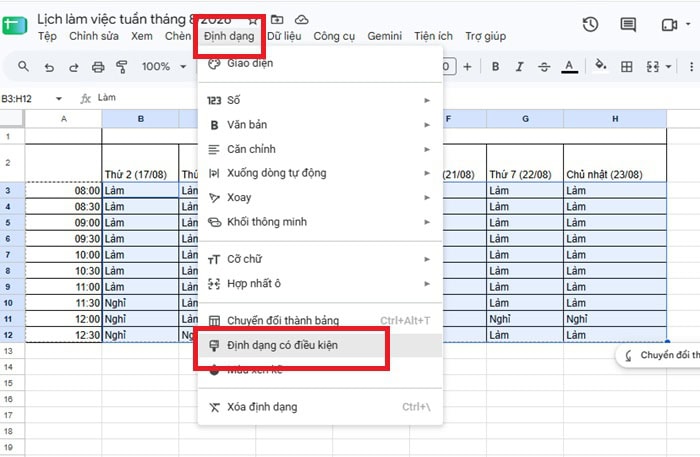The image size is (700, 457).
Task: Open the borders tool
Action: click(627, 66)
